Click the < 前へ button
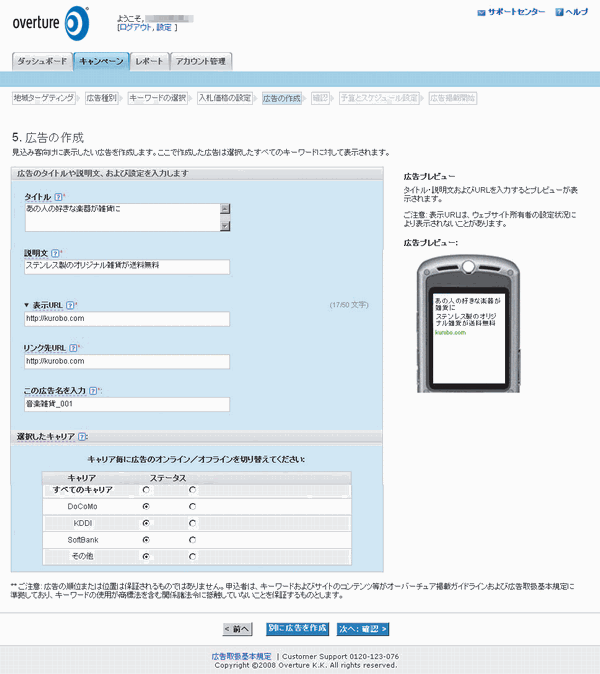The image size is (600, 674). click(237, 629)
